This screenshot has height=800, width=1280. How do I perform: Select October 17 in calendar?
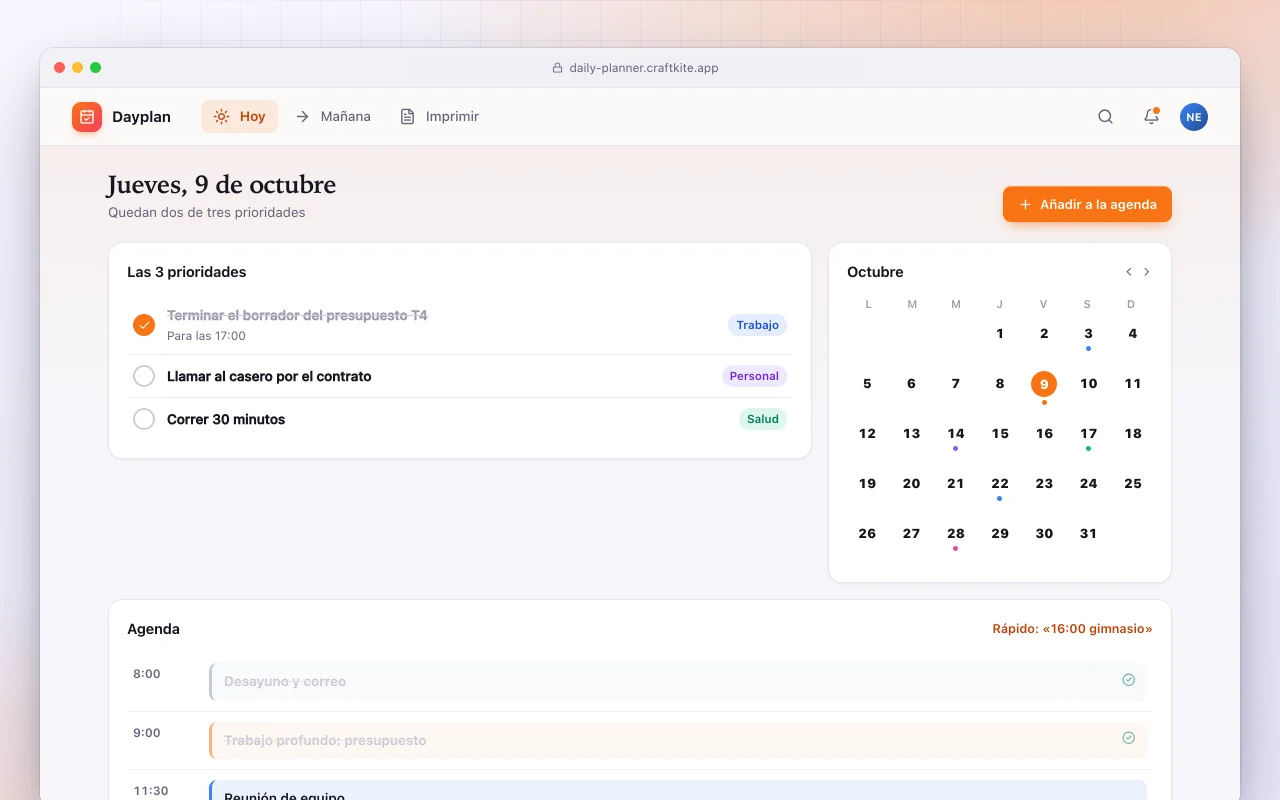click(1088, 434)
